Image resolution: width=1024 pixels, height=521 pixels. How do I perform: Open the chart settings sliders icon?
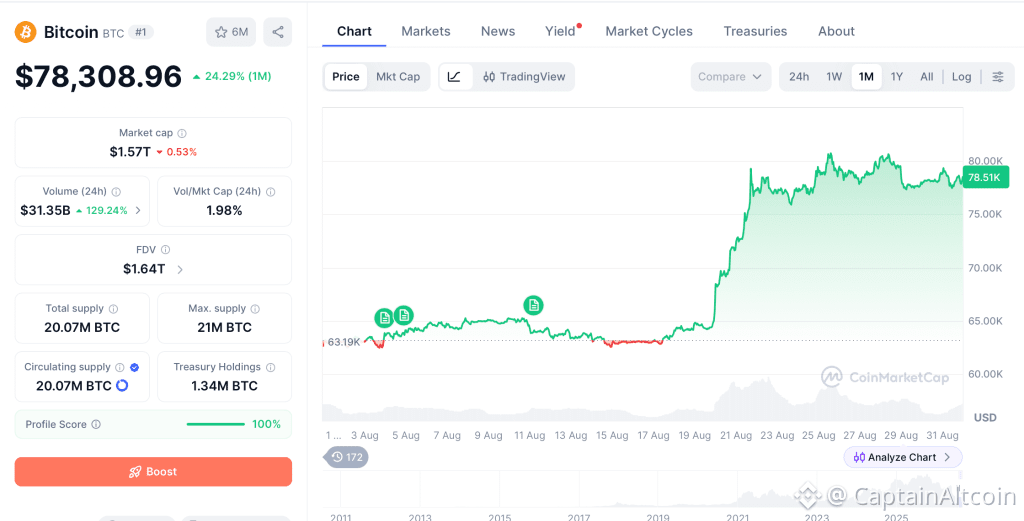(998, 76)
